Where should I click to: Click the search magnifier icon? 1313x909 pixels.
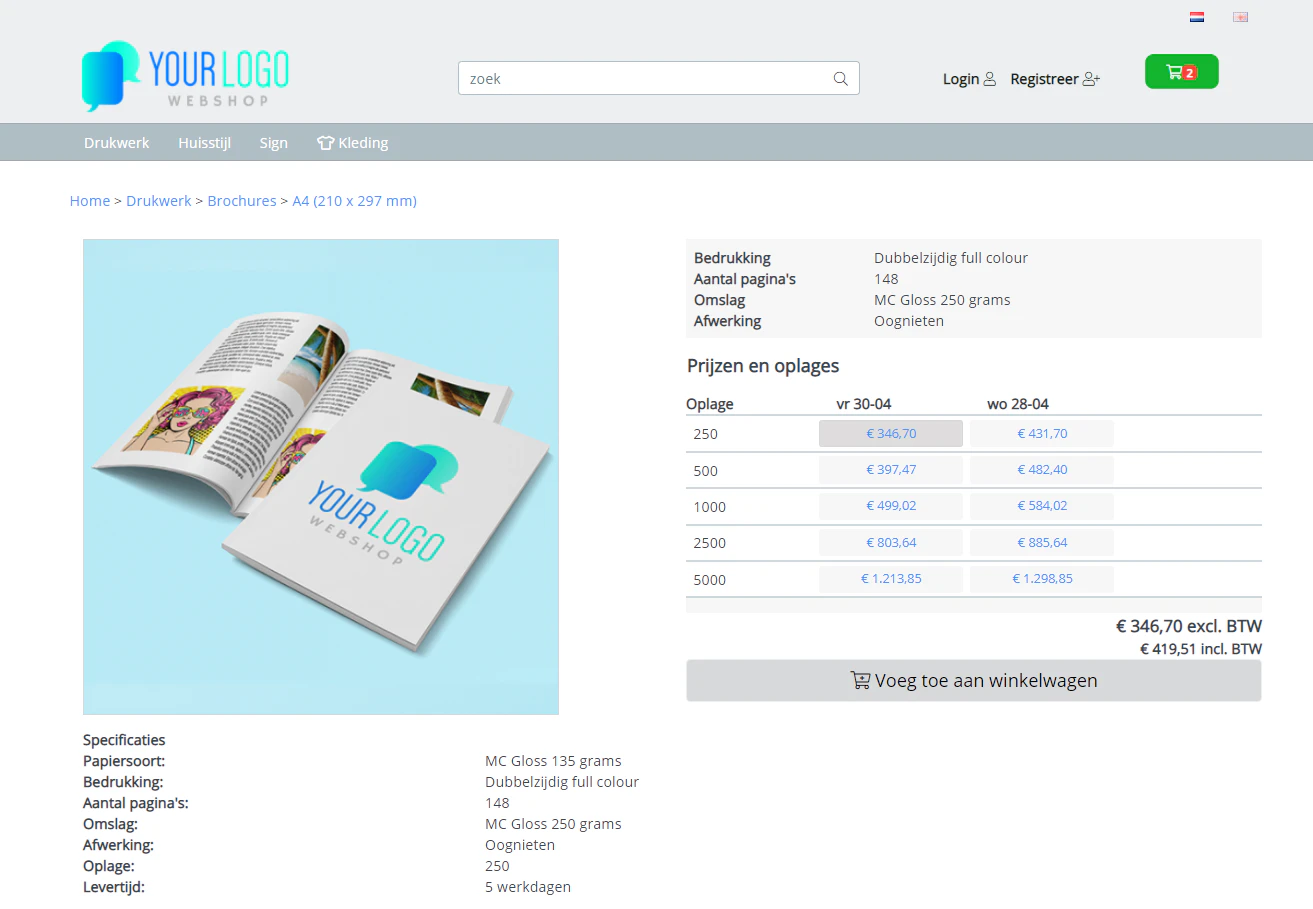(840, 78)
